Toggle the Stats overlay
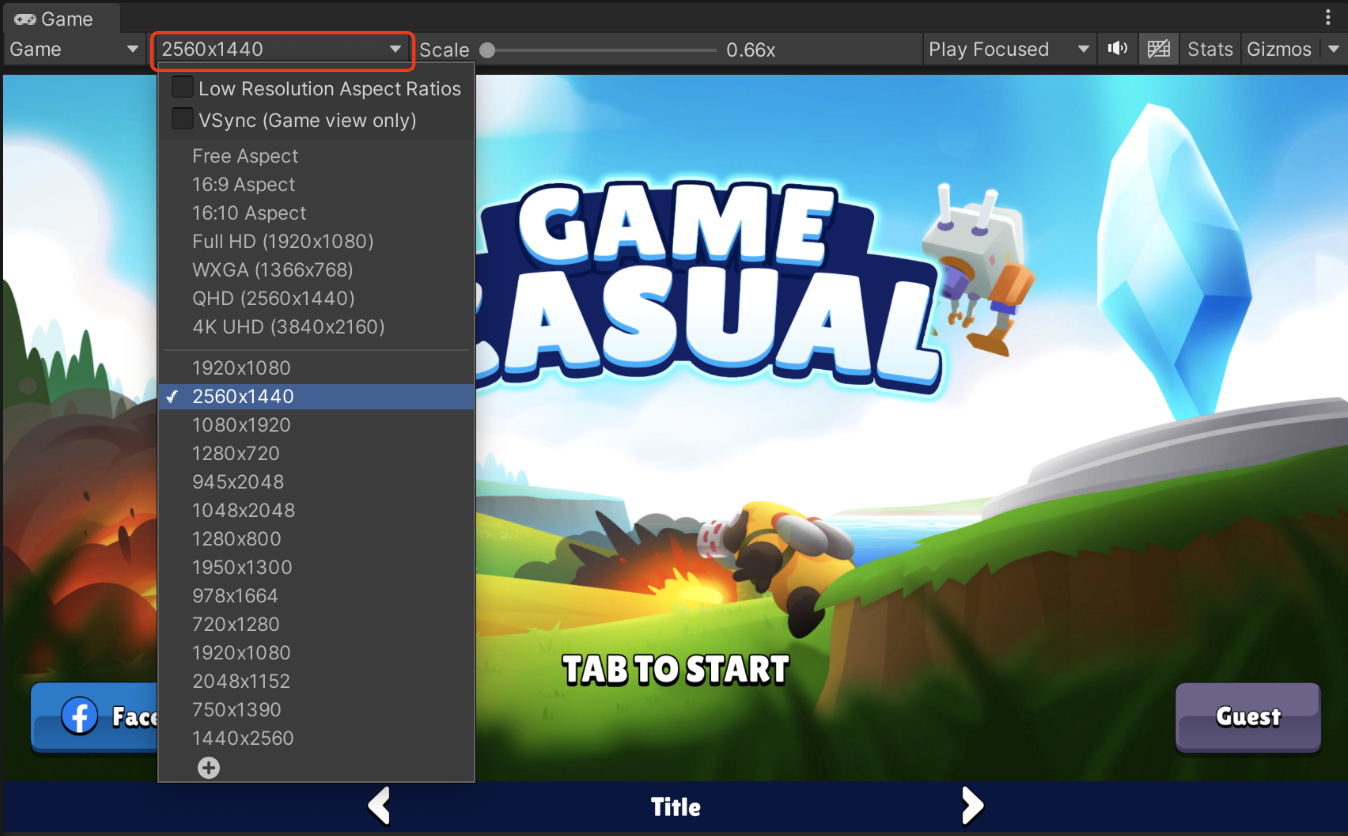This screenshot has height=836, width=1348. 1210,49
